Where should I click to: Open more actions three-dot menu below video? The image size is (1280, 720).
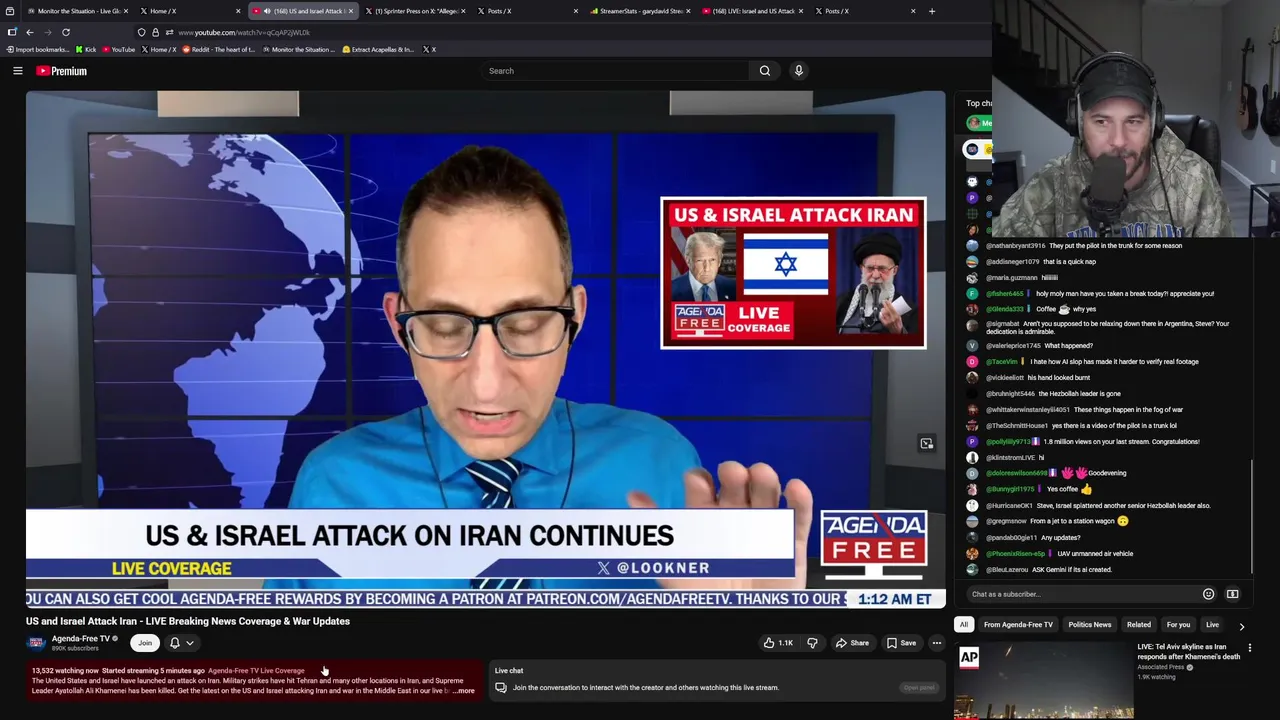click(x=936, y=643)
